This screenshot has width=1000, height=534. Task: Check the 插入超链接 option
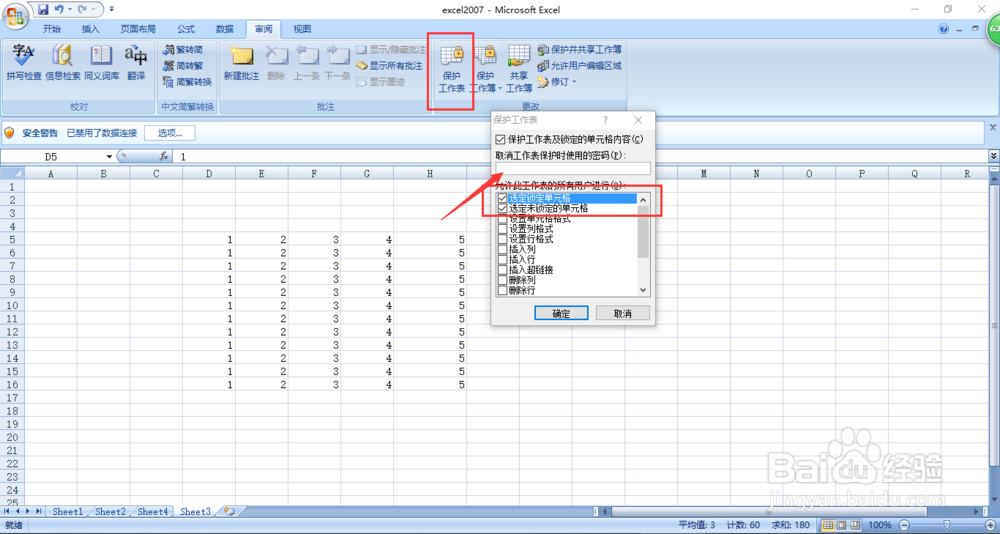pos(503,270)
